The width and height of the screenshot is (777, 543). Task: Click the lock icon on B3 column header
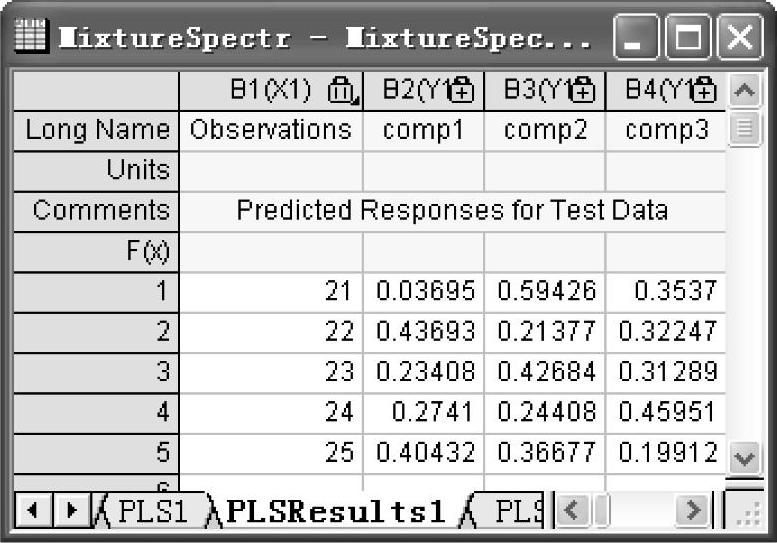(x=583, y=91)
